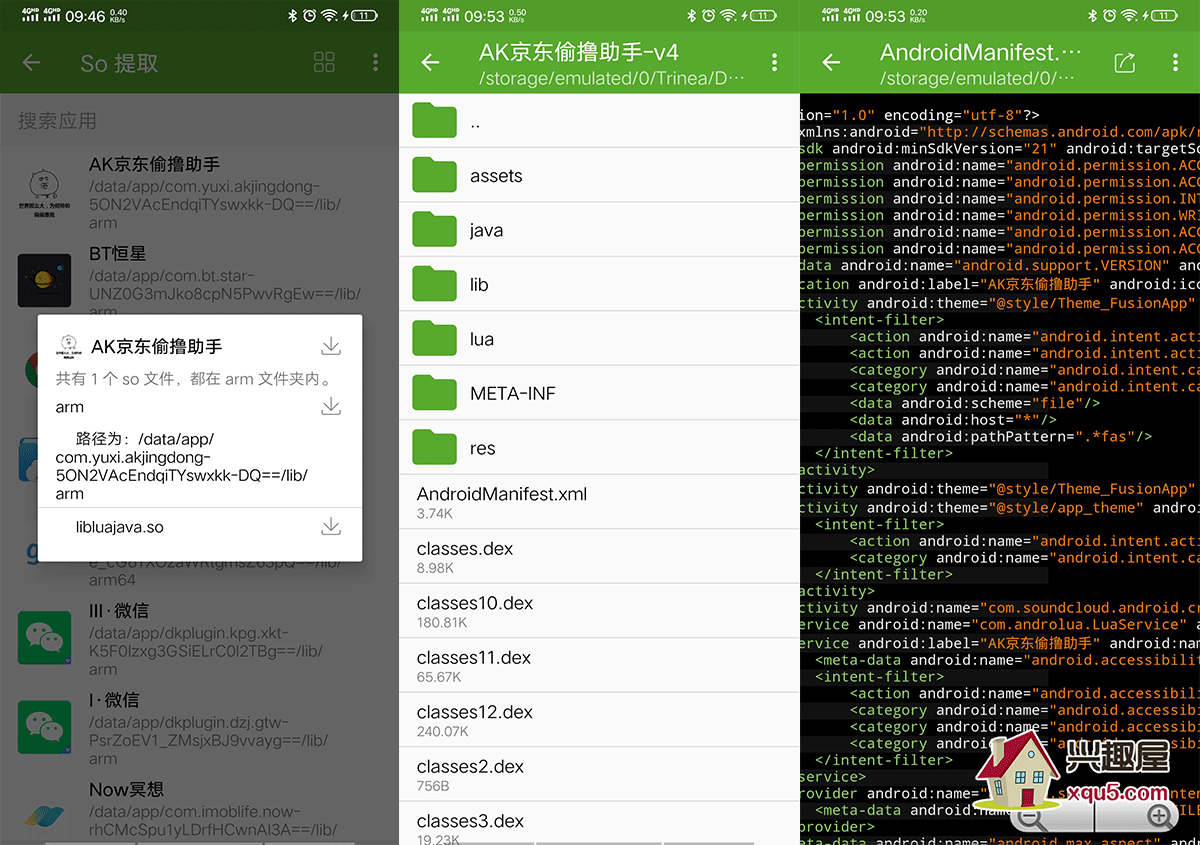This screenshot has height=845, width=1200.
Task: Tap the share/export icon in AndroidManifest viewer
Action: (x=1125, y=63)
